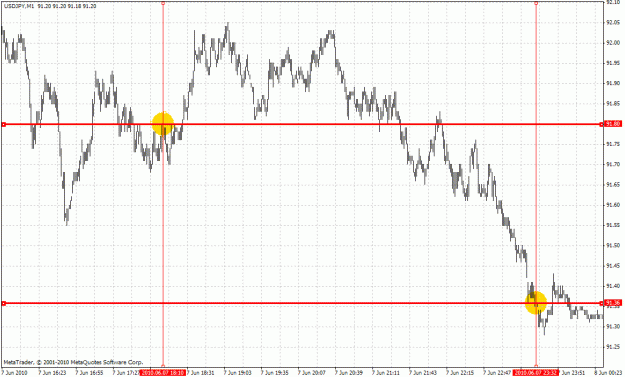625x377 pixels.
Task: Click the 91.75 price scale label
Action: 613,144
